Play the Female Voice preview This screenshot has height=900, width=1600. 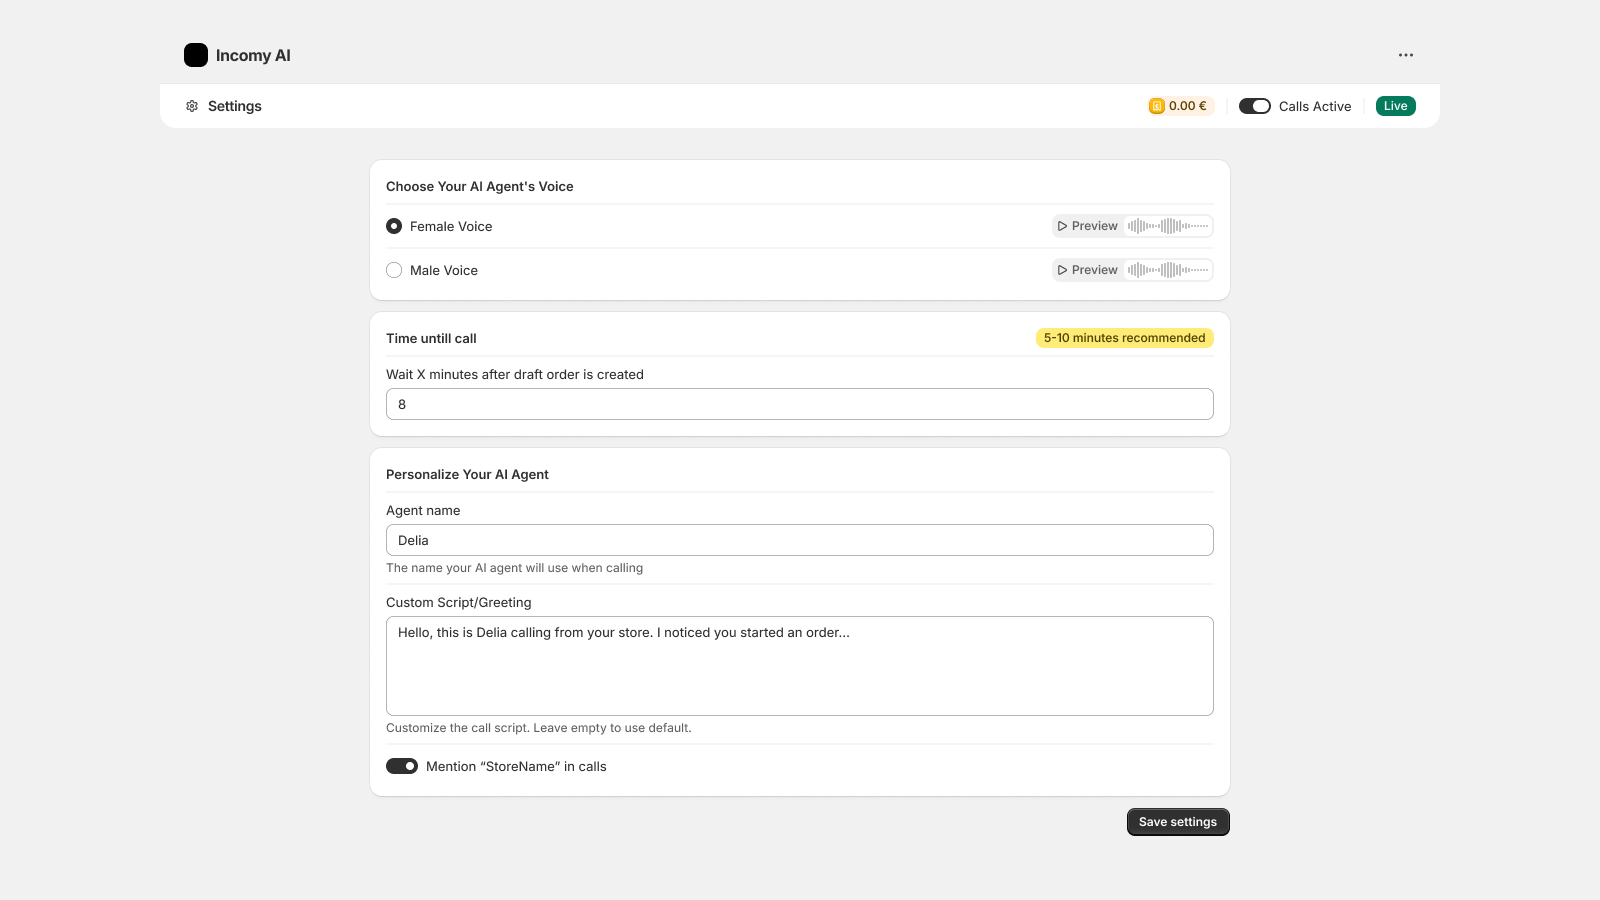(x=1088, y=226)
